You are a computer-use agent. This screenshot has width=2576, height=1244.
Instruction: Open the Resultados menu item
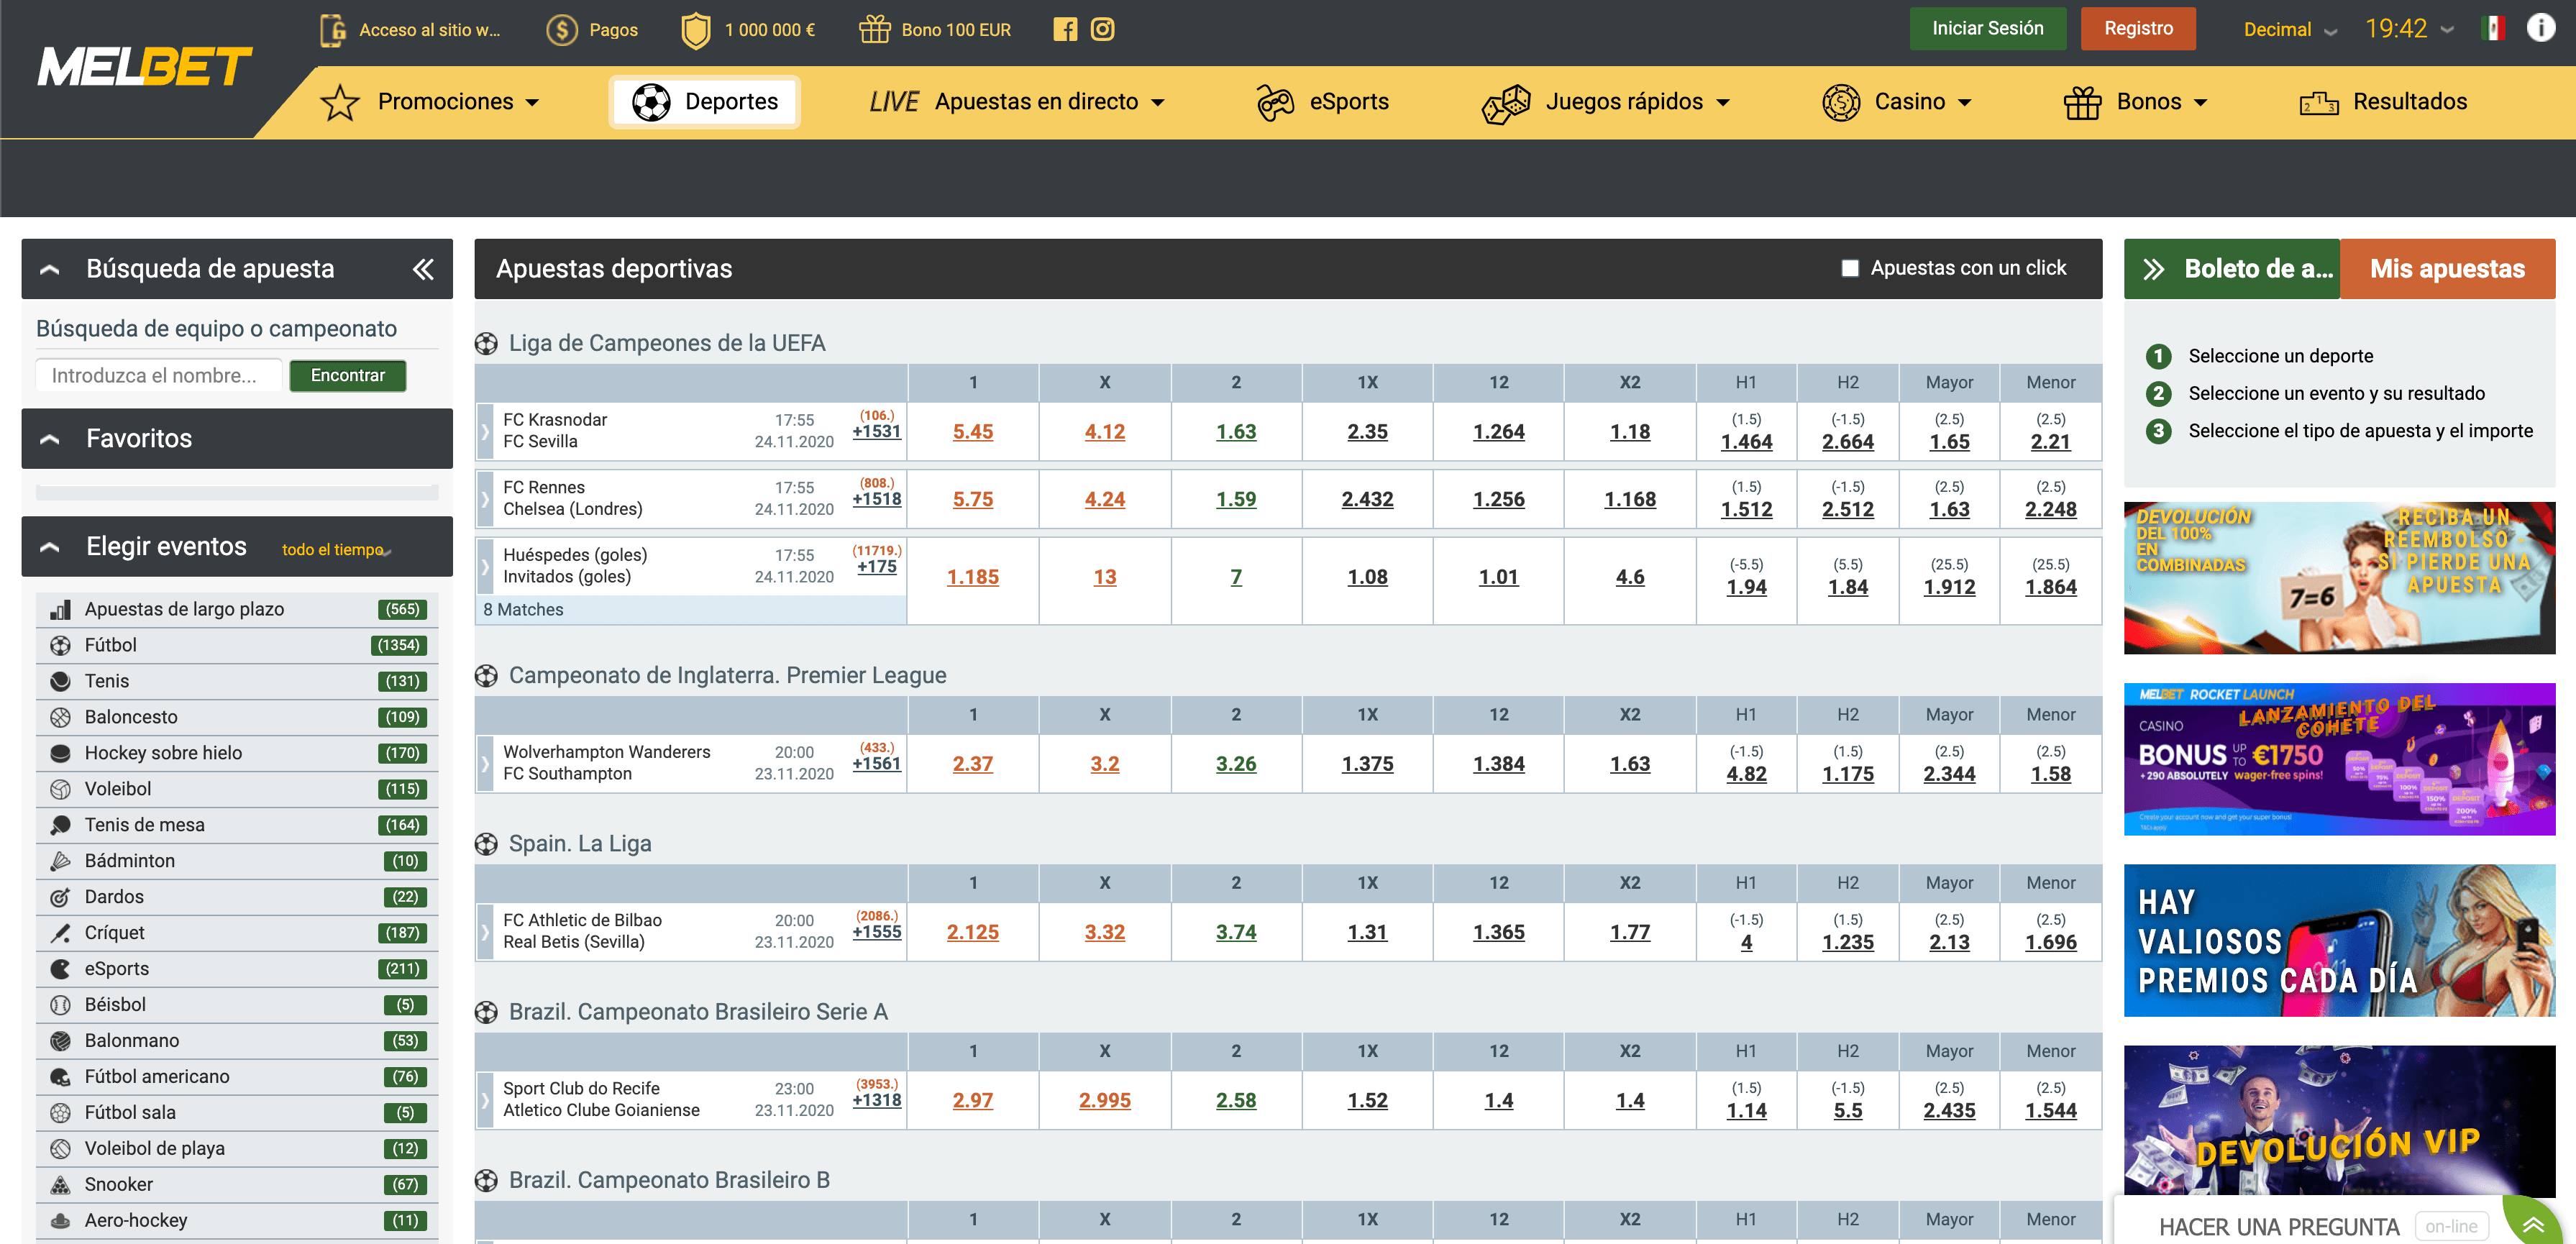click(2384, 102)
